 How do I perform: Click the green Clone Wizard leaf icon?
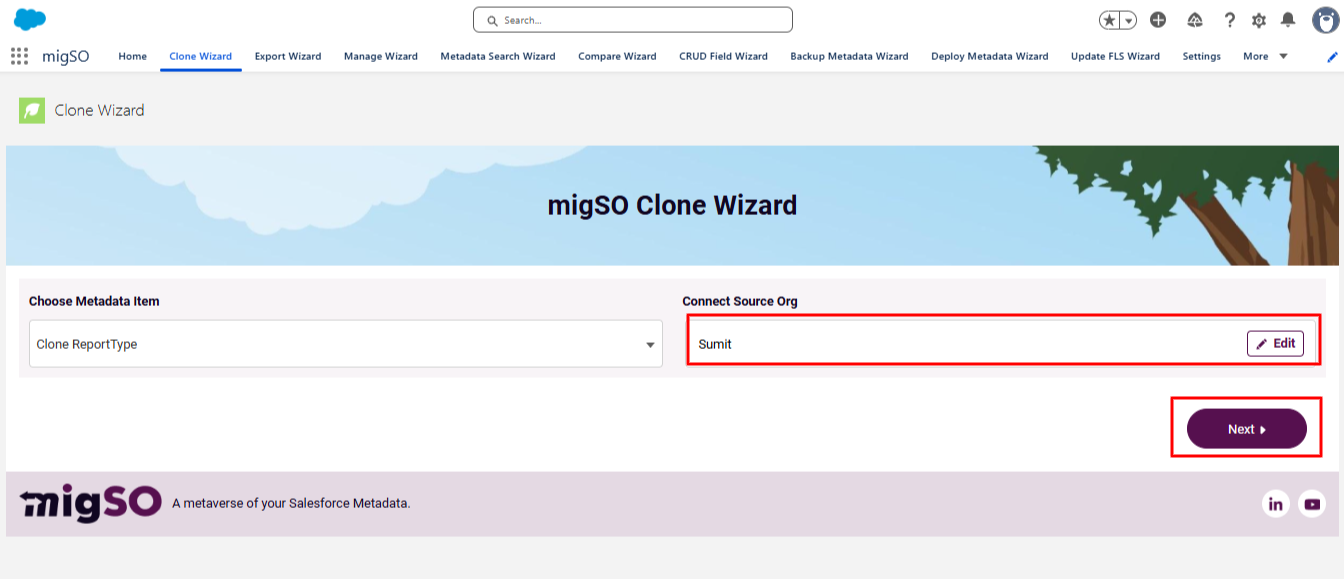coord(32,110)
